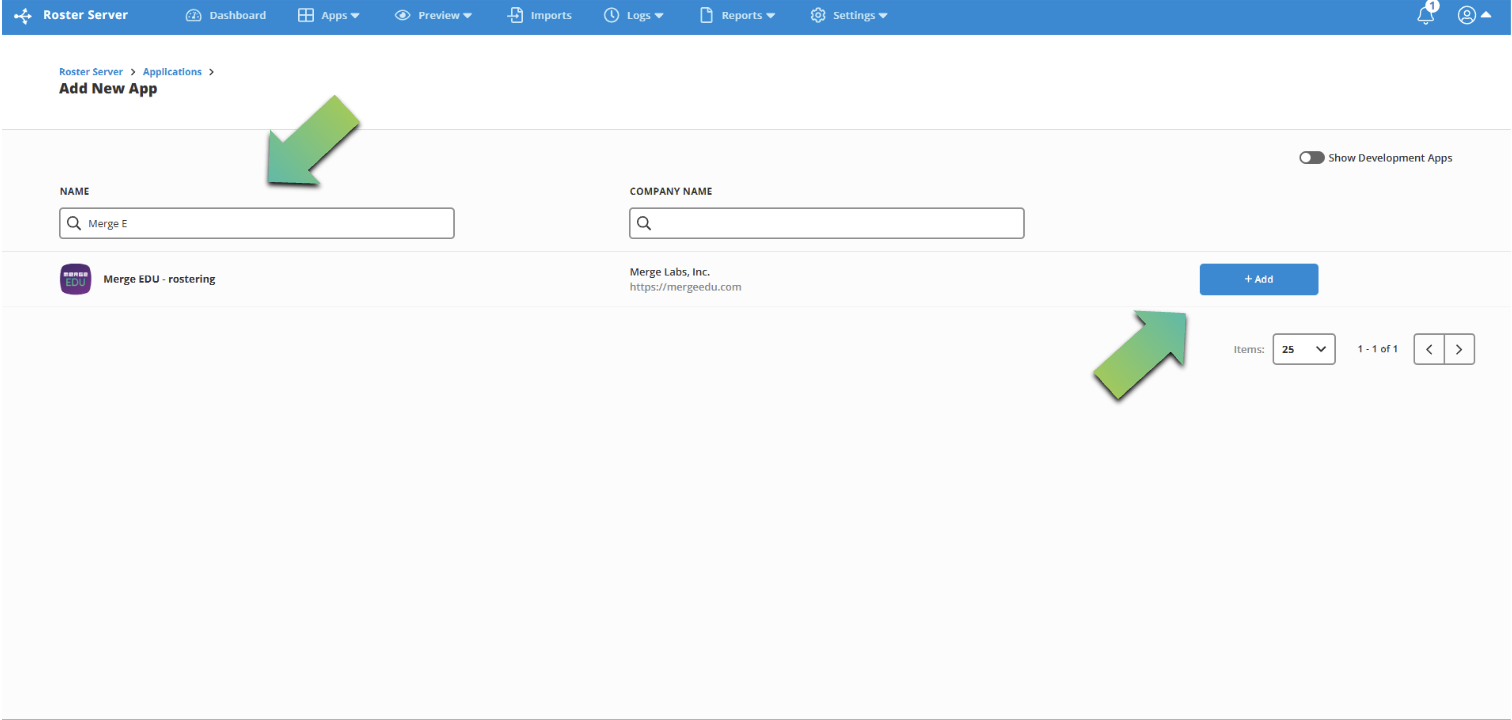Open the user account profile icon
This screenshot has height=720, width=1512.
[x=1467, y=16]
